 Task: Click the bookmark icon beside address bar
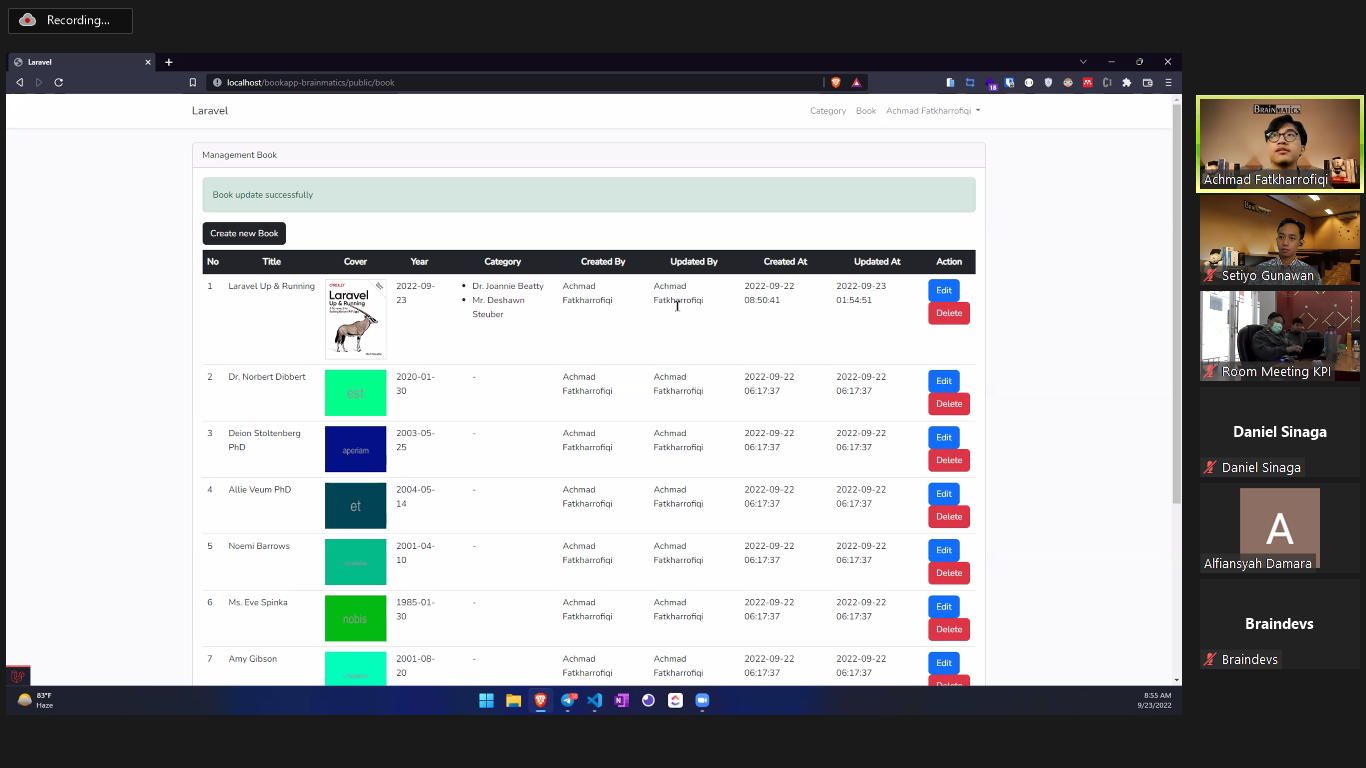tap(193, 82)
